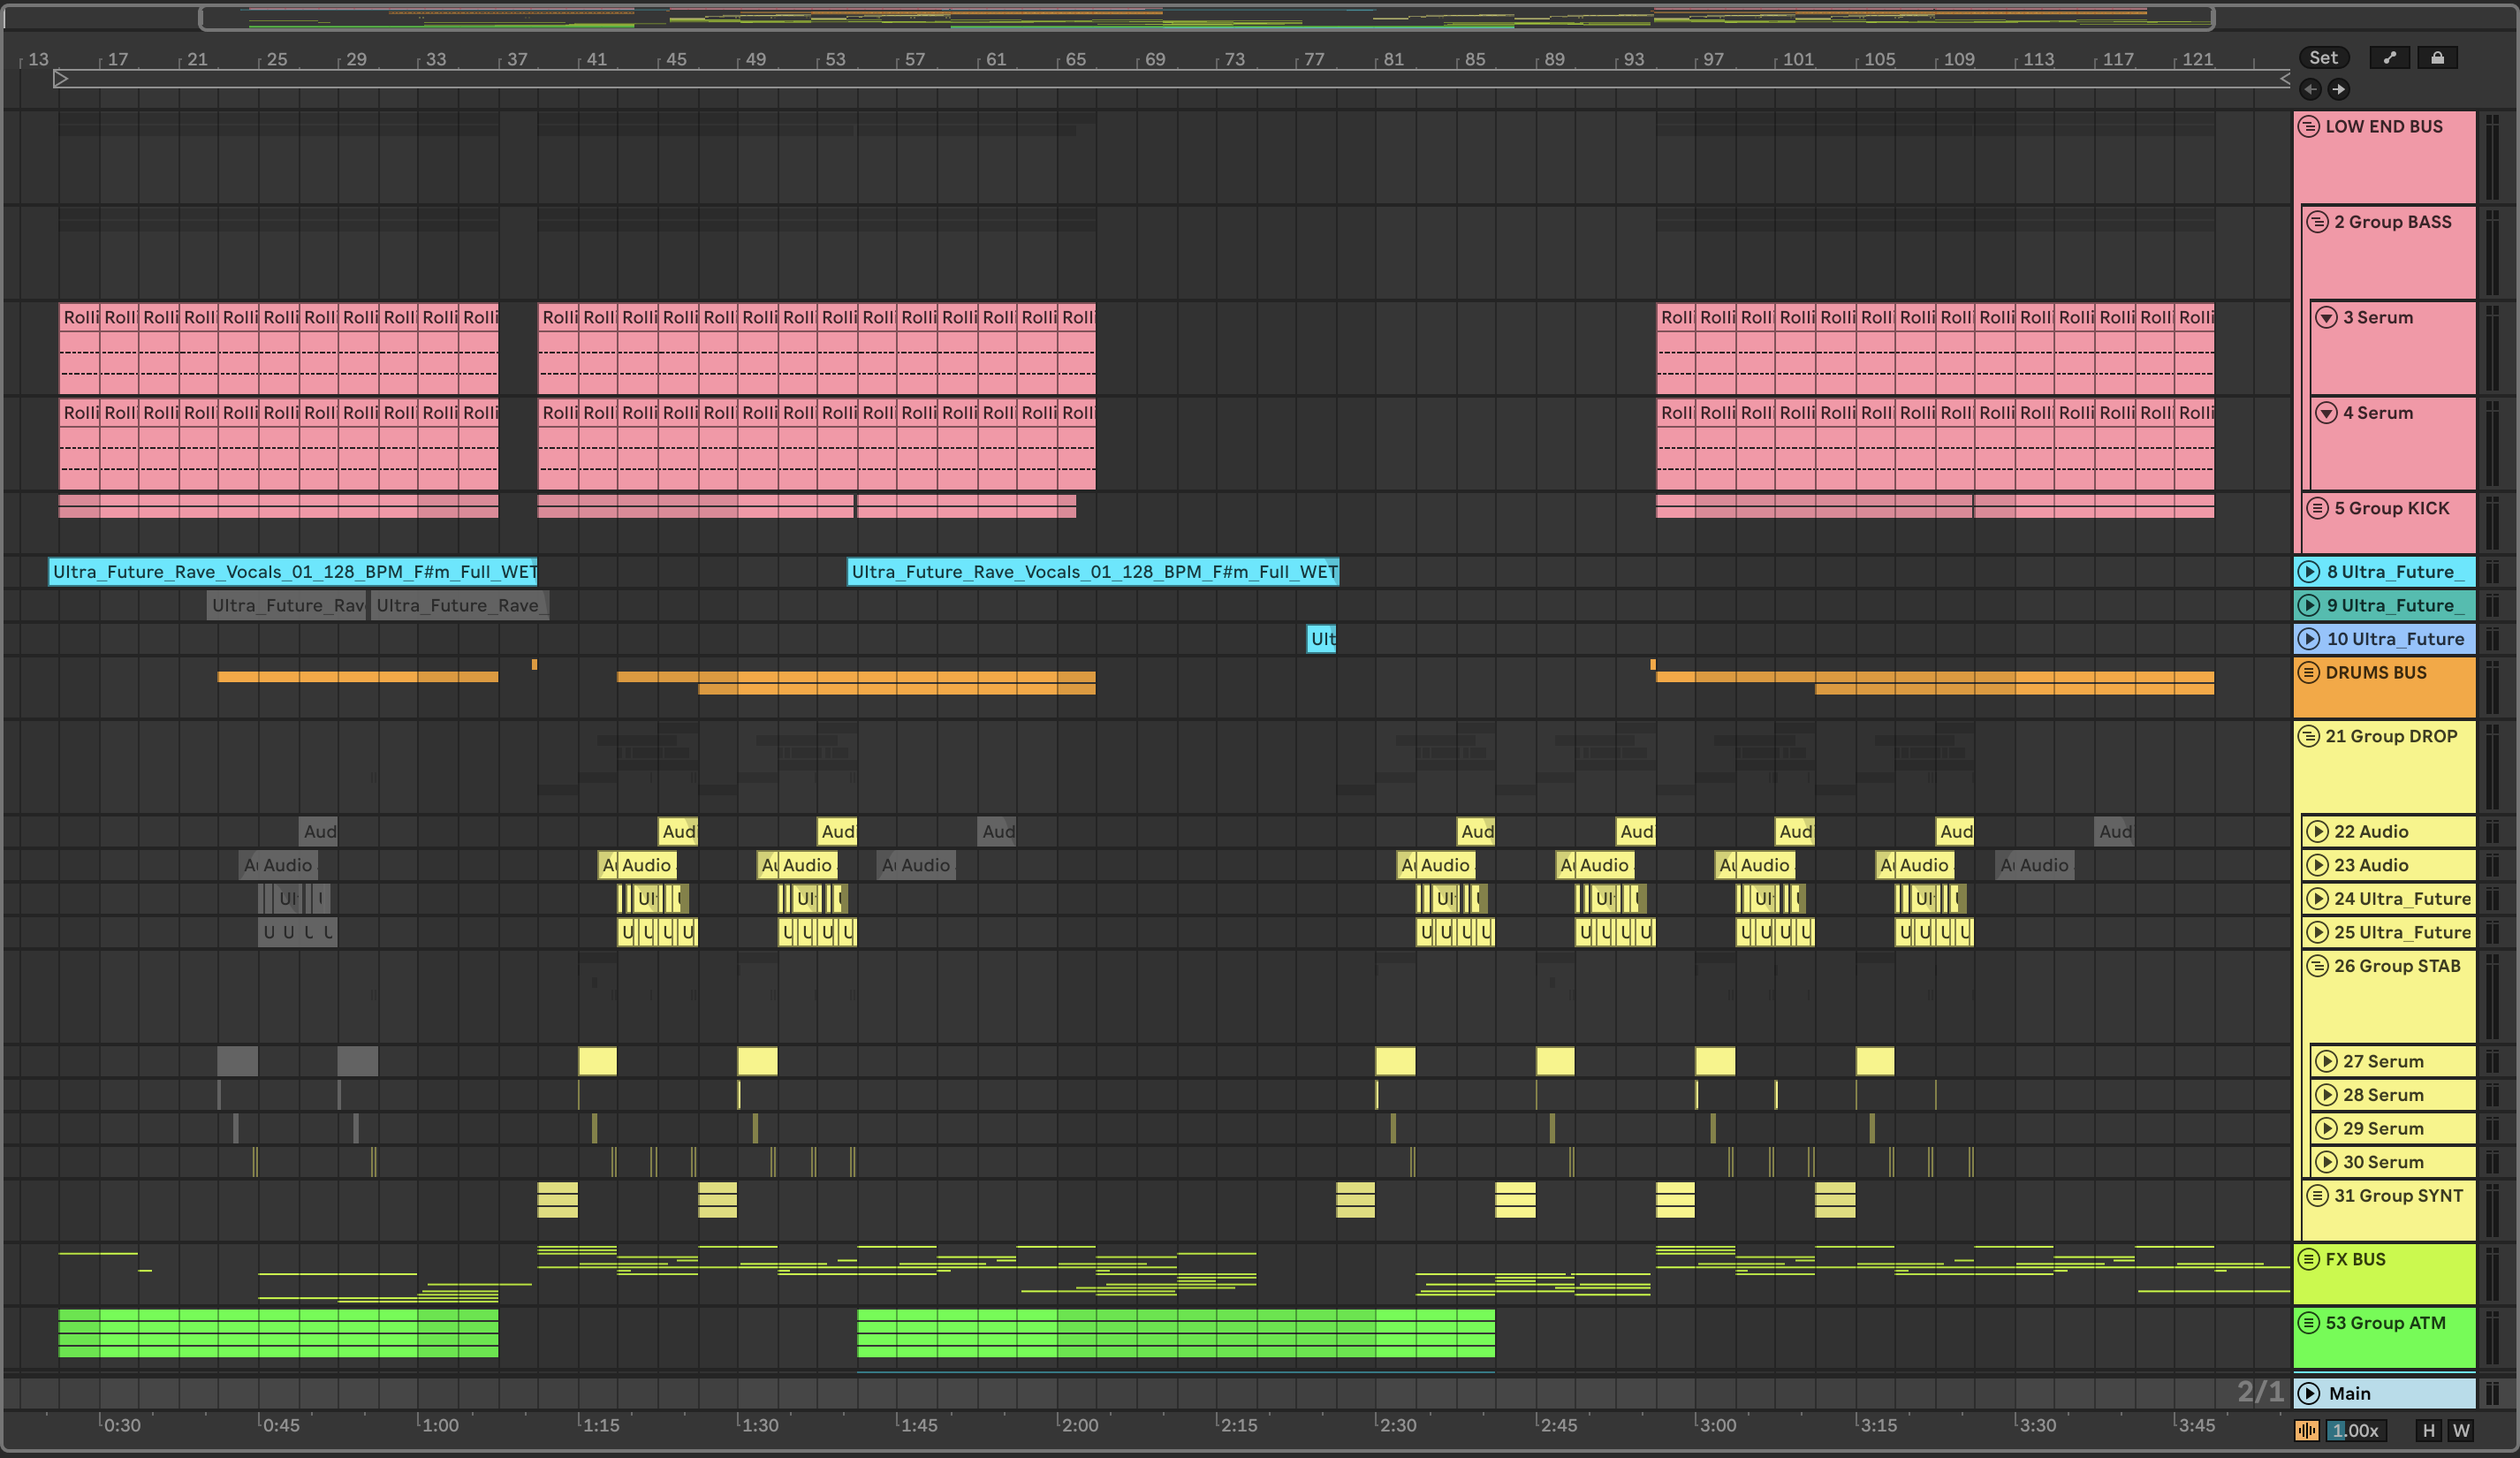
Task: Toggle the 3 Serum fold arrow
Action: pyautogui.click(x=2326, y=317)
